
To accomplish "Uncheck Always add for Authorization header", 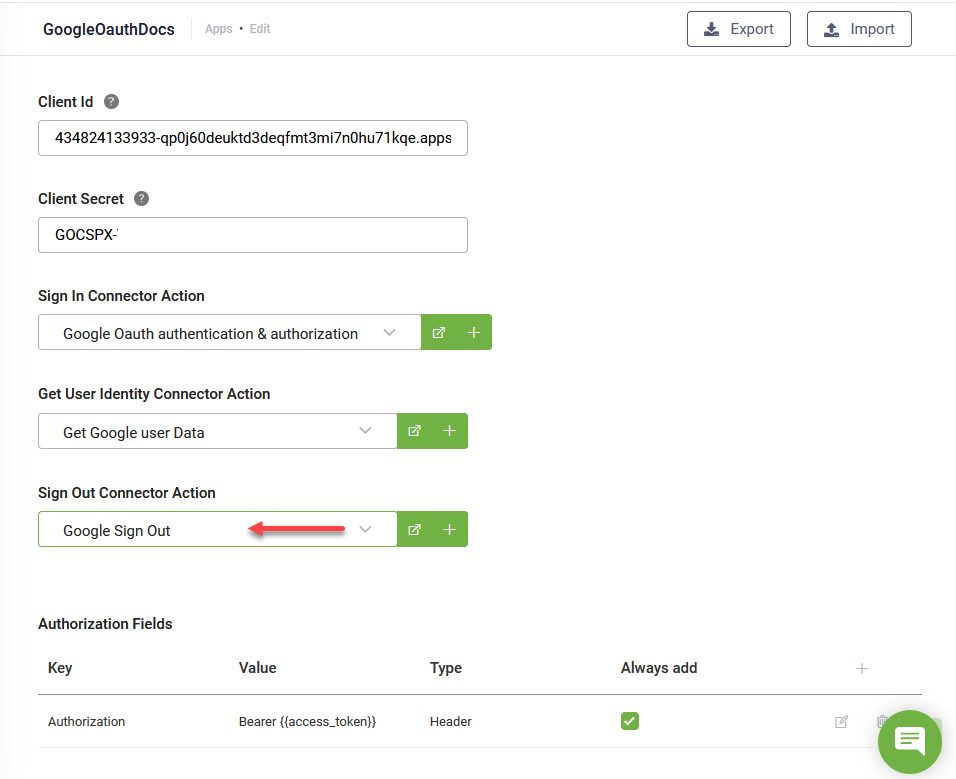I will pyautogui.click(x=630, y=721).
